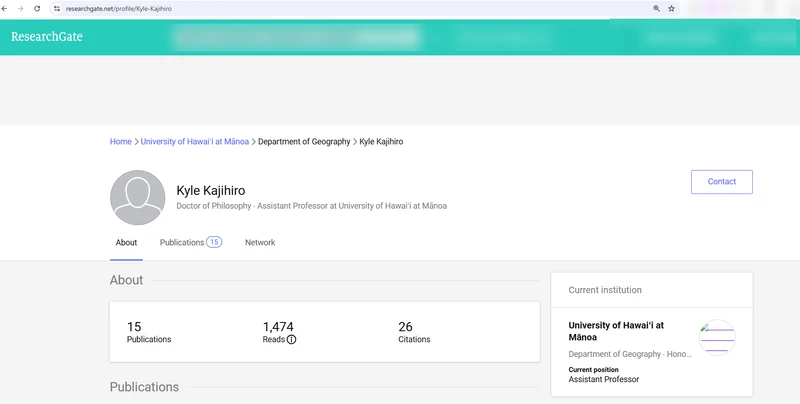Screen dimensions: 800x404
Task: Click the institution logo thumbnail
Action: click(x=717, y=337)
